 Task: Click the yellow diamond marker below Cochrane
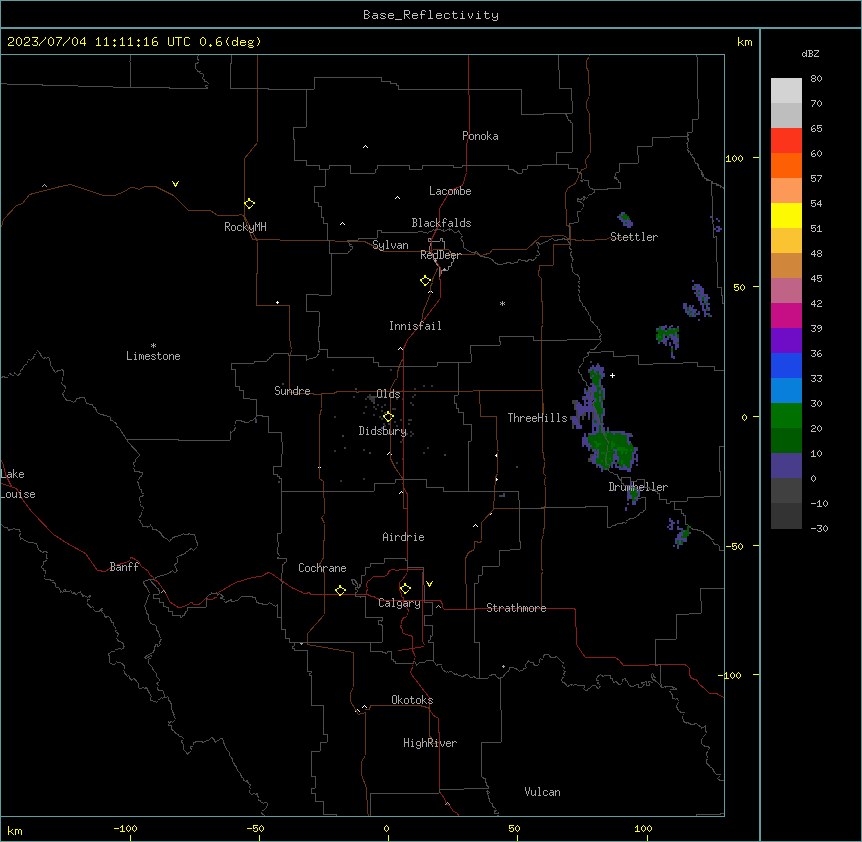click(340, 590)
